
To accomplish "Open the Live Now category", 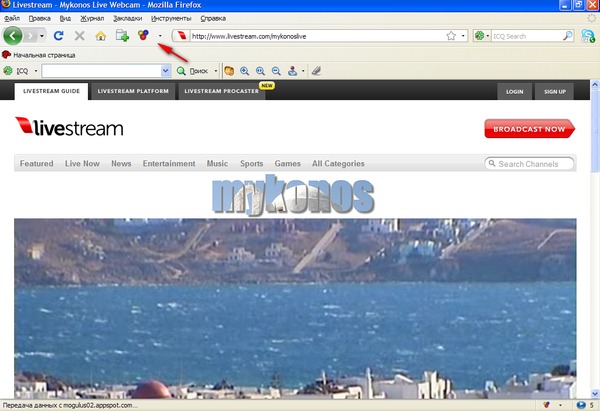I will tap(82, 163).
